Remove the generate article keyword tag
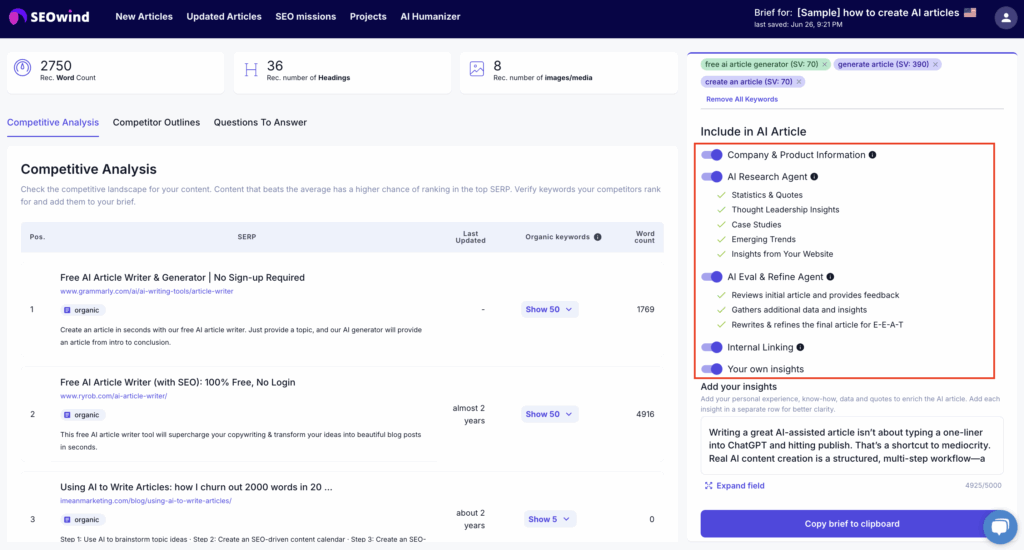Image resolution: width=1024 pixels, height=550 pixels. 936,65
